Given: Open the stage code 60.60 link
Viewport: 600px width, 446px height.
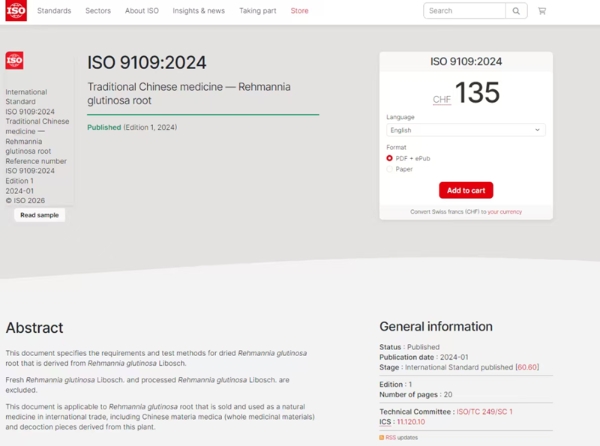Looking at the screenshot, I should coord(527,367).
